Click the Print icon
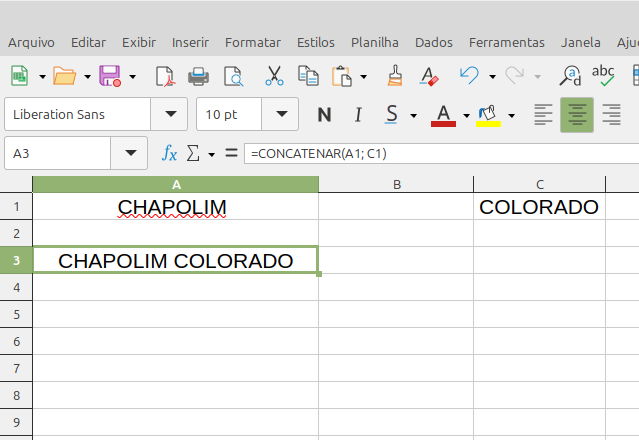The image size is (639, 440). pyautogui.click(x=199, y=76)
